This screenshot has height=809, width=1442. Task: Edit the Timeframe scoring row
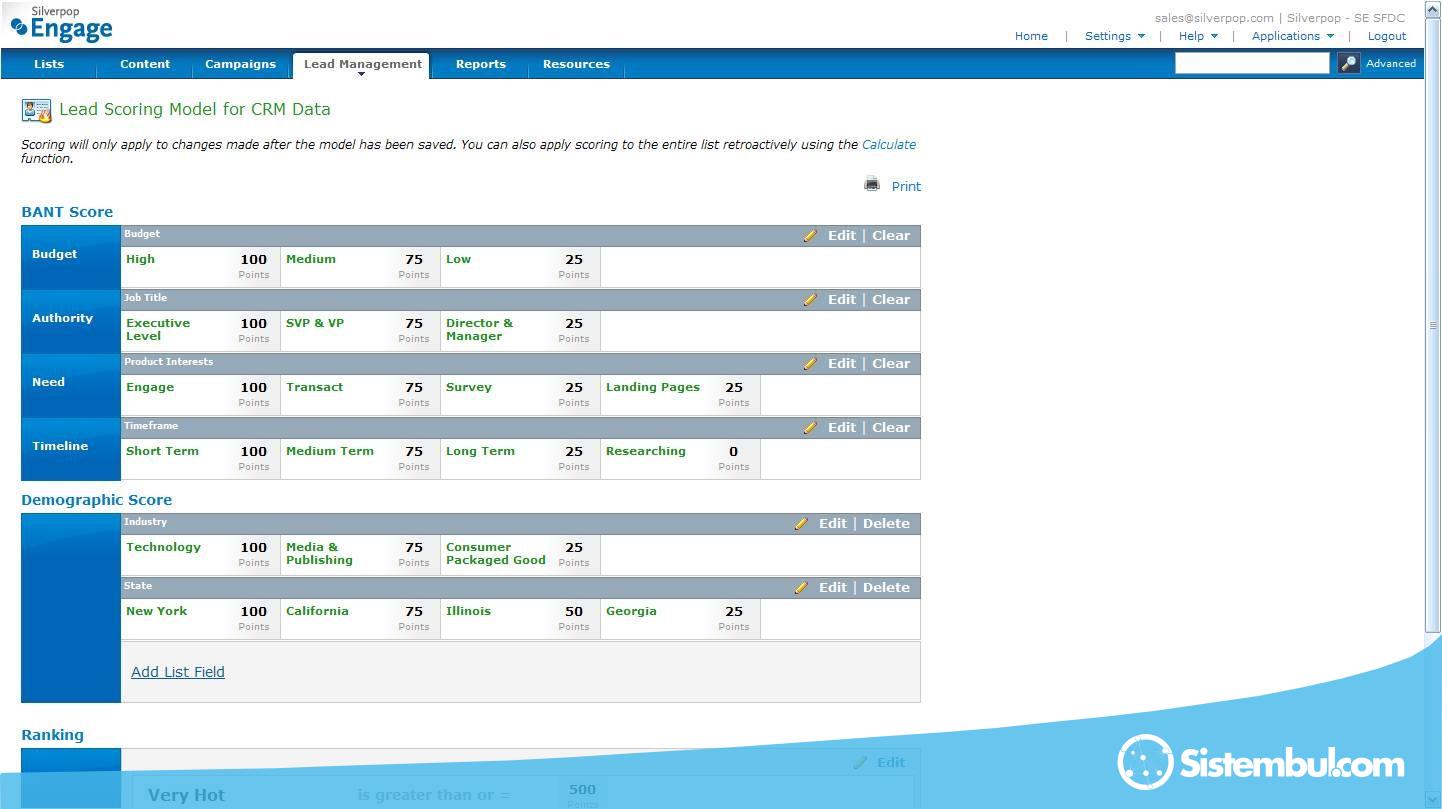coord(842,428)
